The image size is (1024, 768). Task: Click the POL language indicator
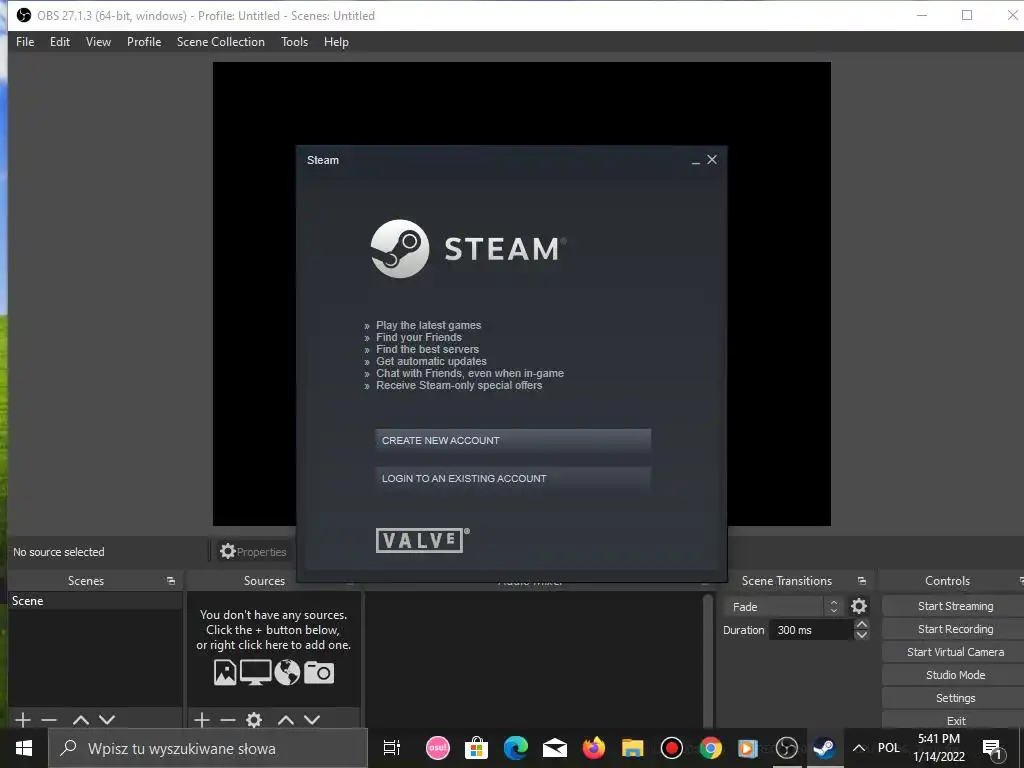click(x=888, y=748)
